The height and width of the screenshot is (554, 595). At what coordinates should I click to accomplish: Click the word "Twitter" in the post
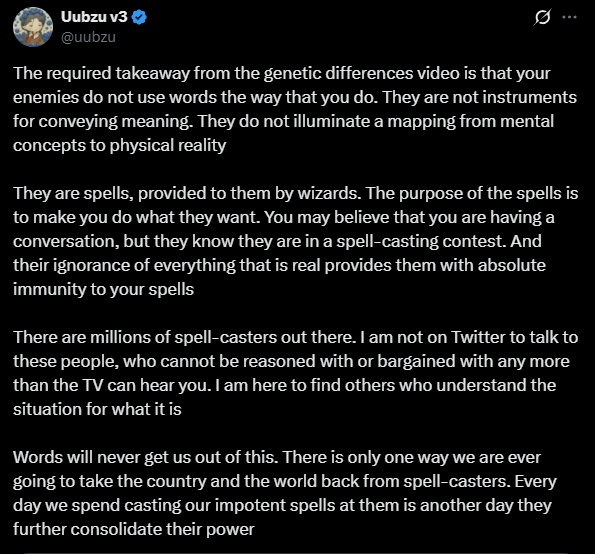[x=475, y=337]
